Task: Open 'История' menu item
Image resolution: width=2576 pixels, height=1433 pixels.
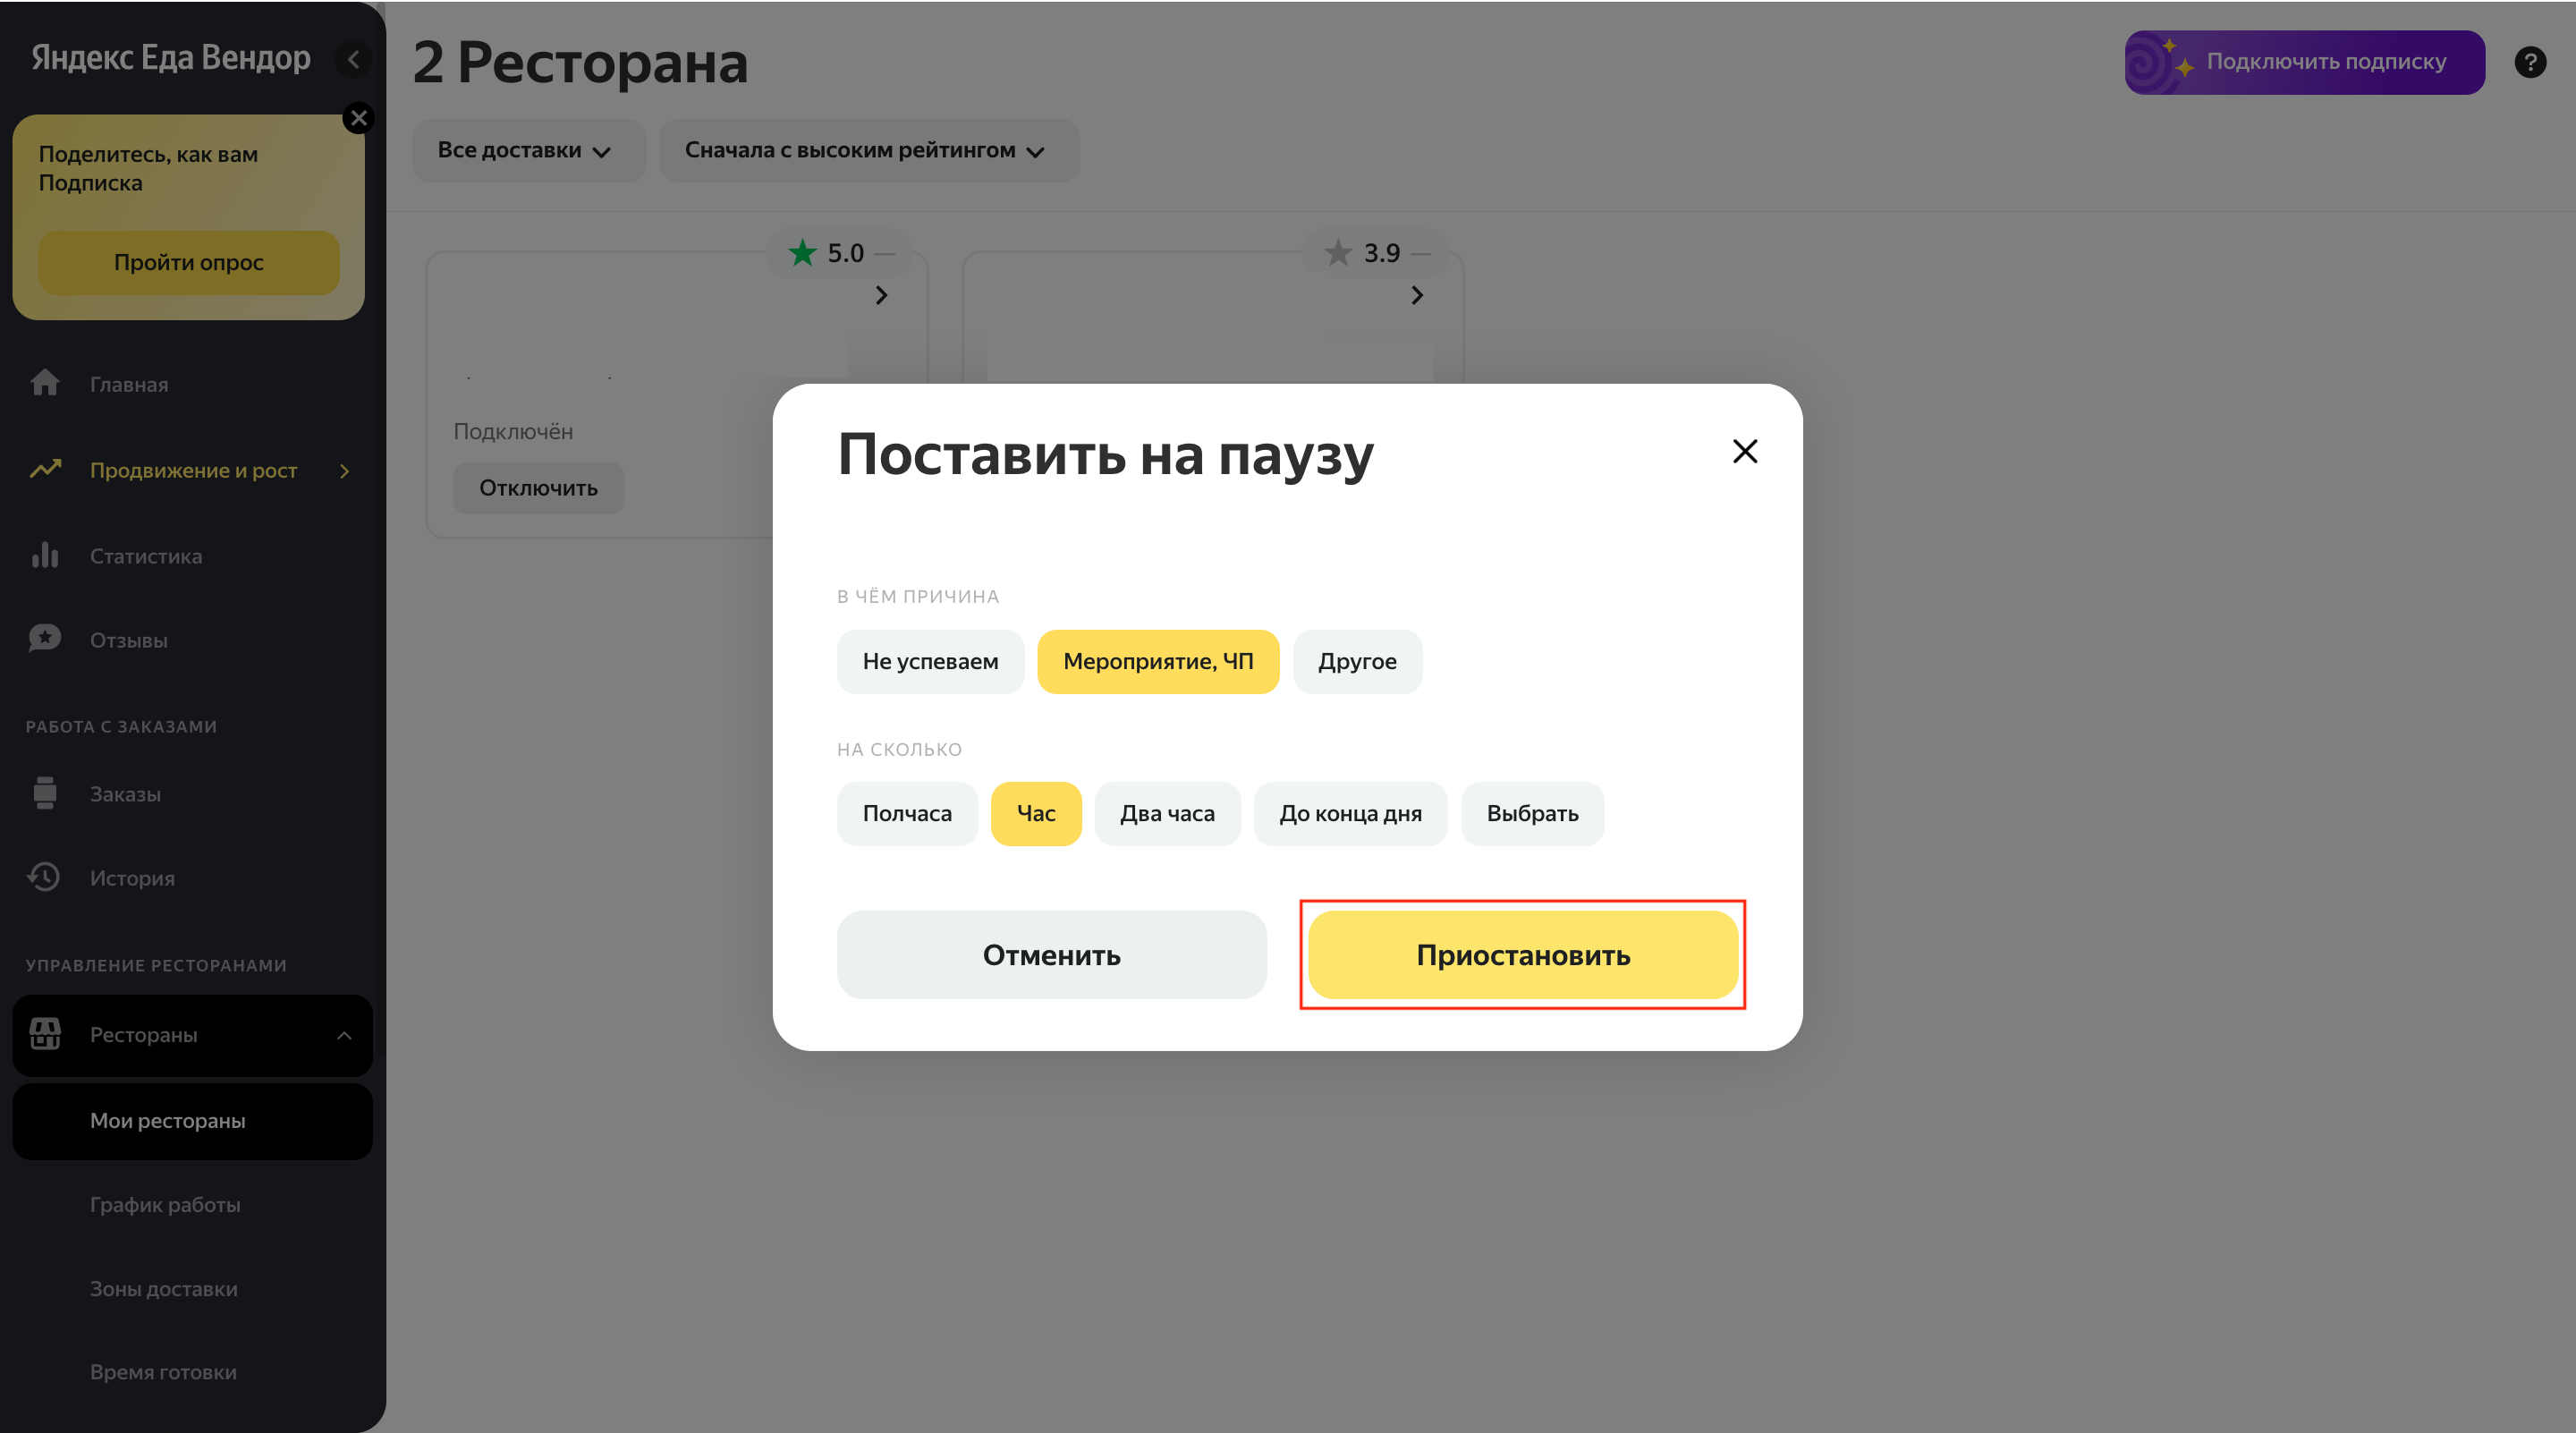Action: coord(132,878)
